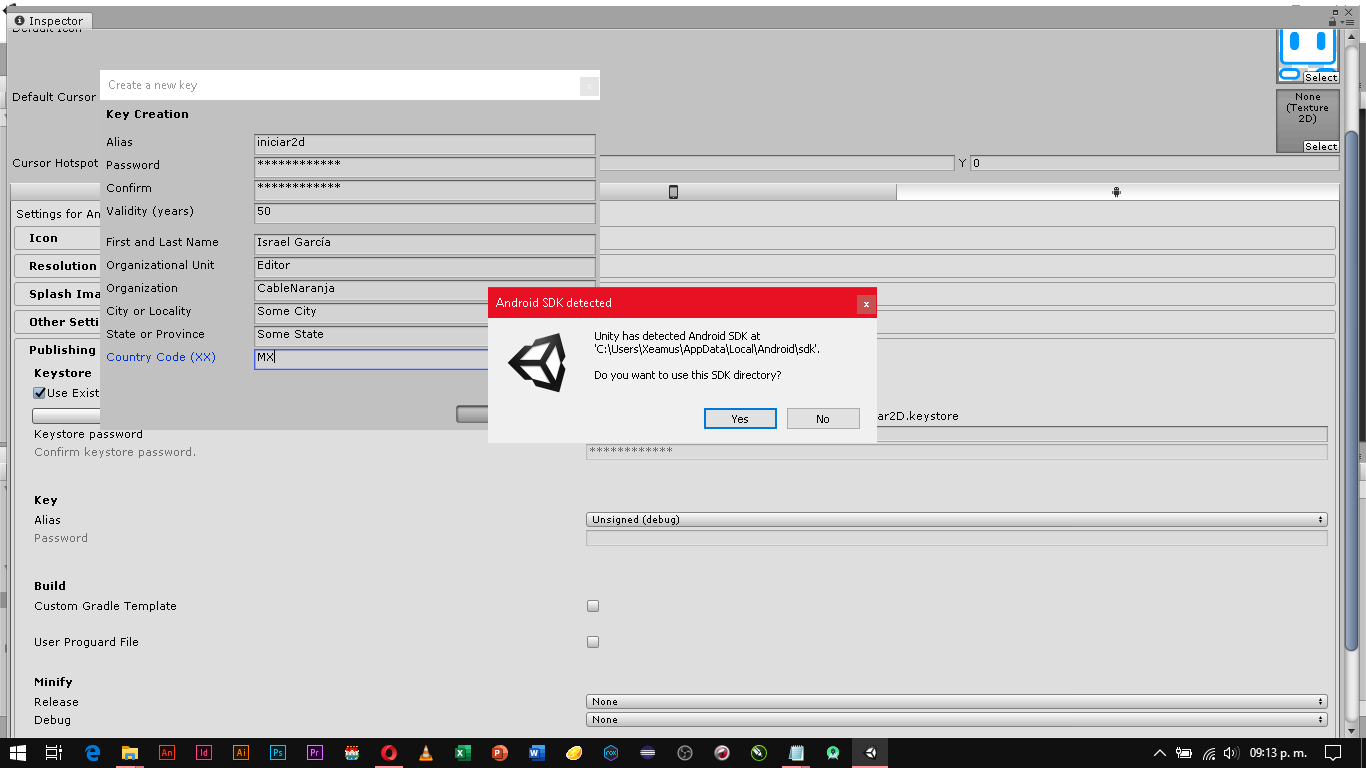Open the Minify Release dropdown
The width and height of the screenshot is (1366, 768).
(x=955, y=701)
